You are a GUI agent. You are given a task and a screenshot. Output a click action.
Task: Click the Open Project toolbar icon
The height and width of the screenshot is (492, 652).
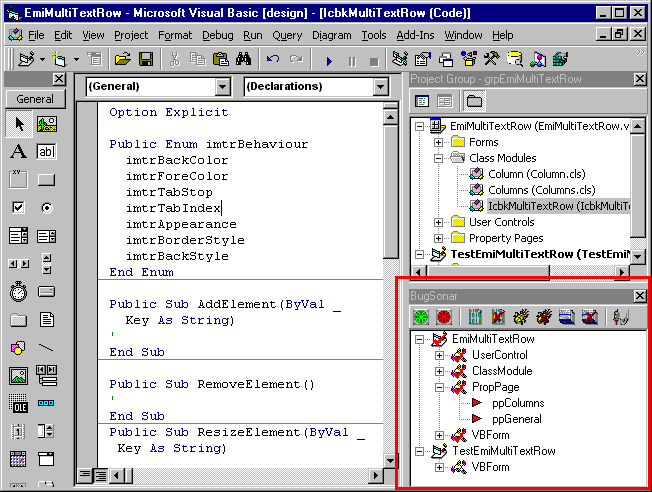(x=123, y=59)
